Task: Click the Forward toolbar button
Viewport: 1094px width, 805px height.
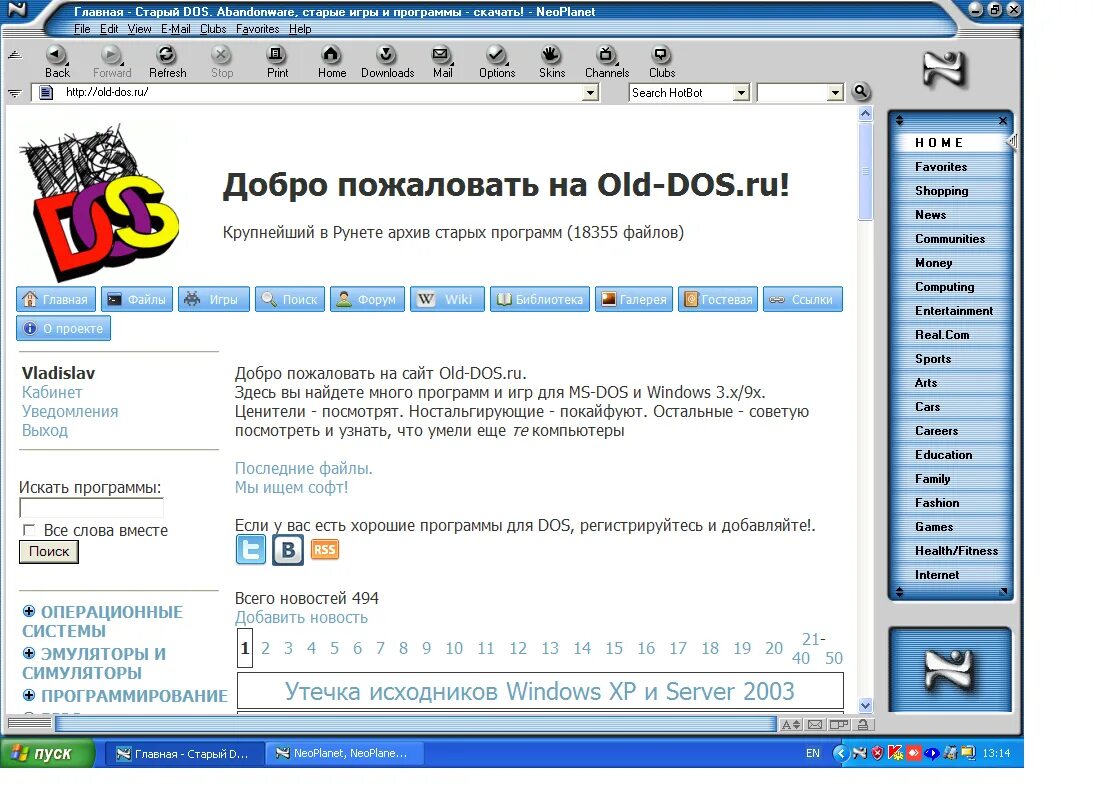Action: 111,61
